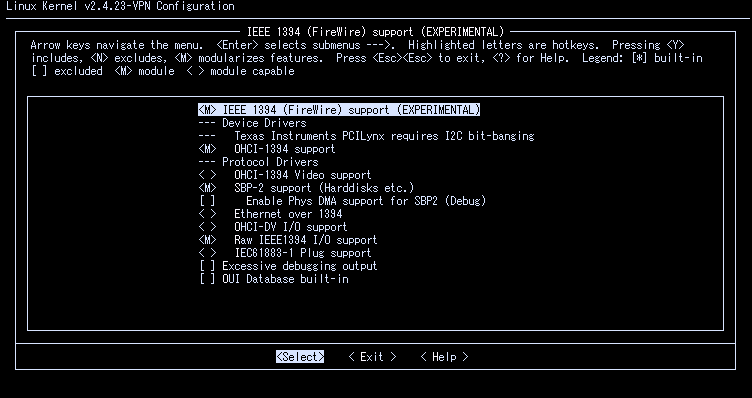Click Texas Instruments PCILynx requires I2C bit-banging
Viewport: 752px width, 398px height.
coord(384,136)
